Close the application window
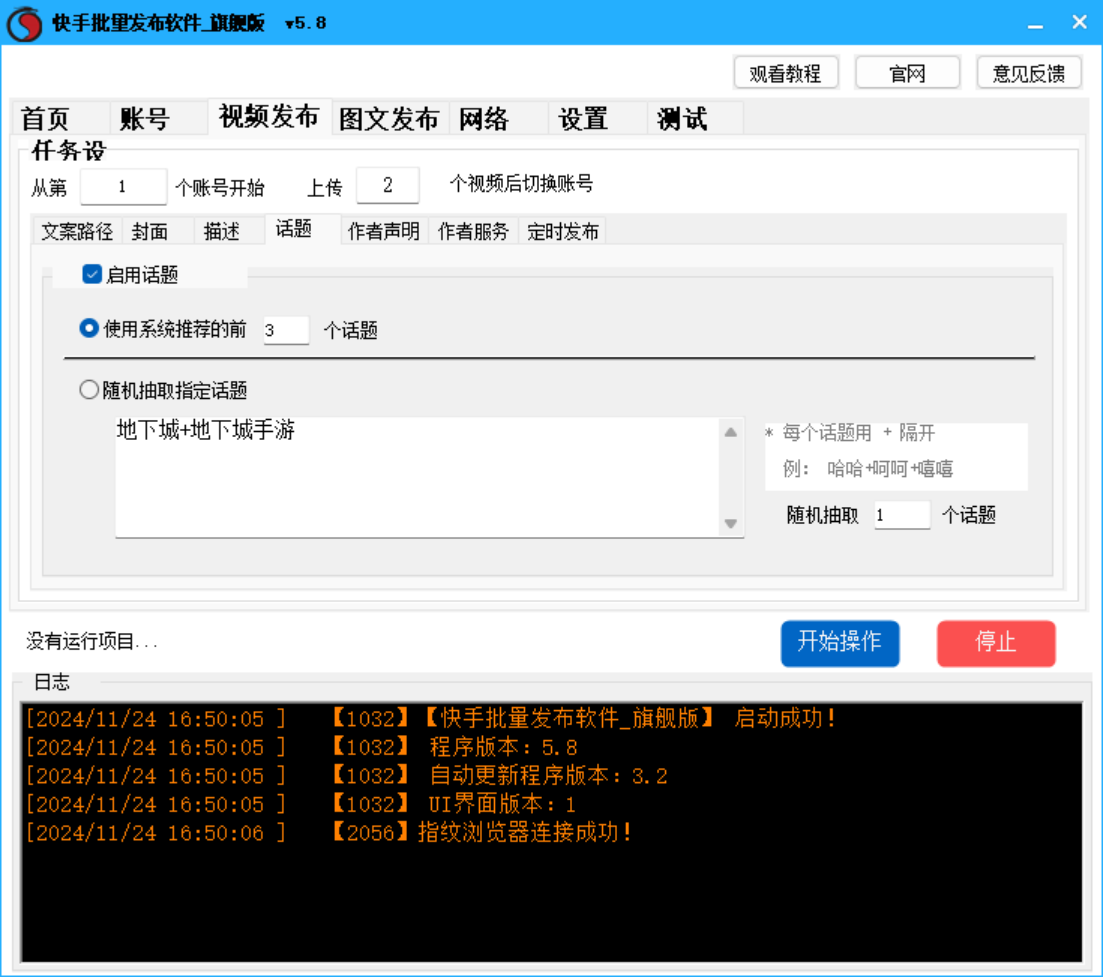1103x977 pixels. pos(1079,23)
